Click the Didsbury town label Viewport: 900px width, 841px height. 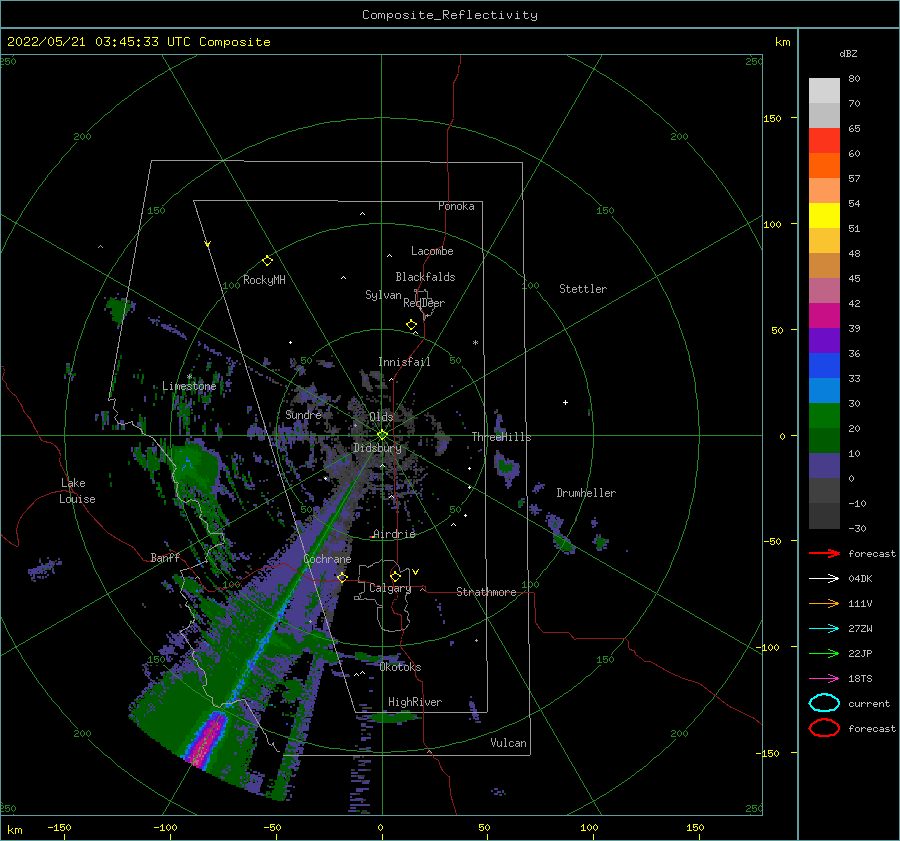point(377,448)
